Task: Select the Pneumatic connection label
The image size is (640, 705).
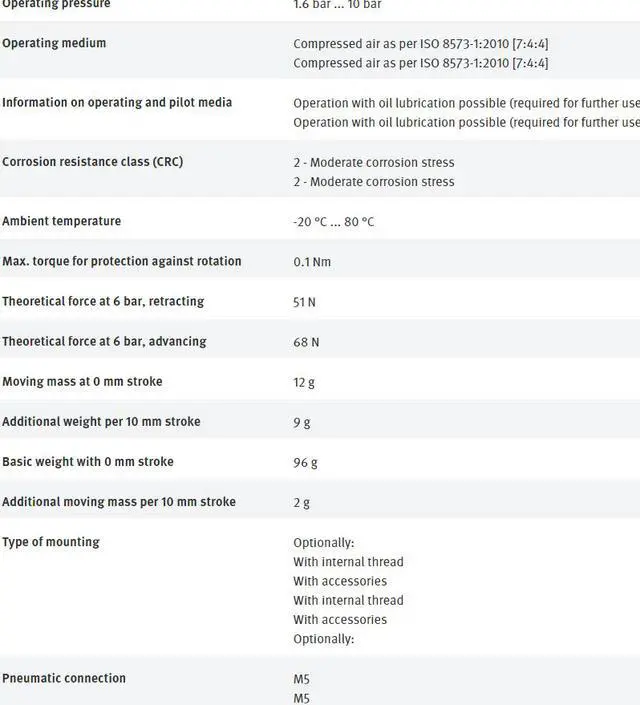Action: point(64,678)
